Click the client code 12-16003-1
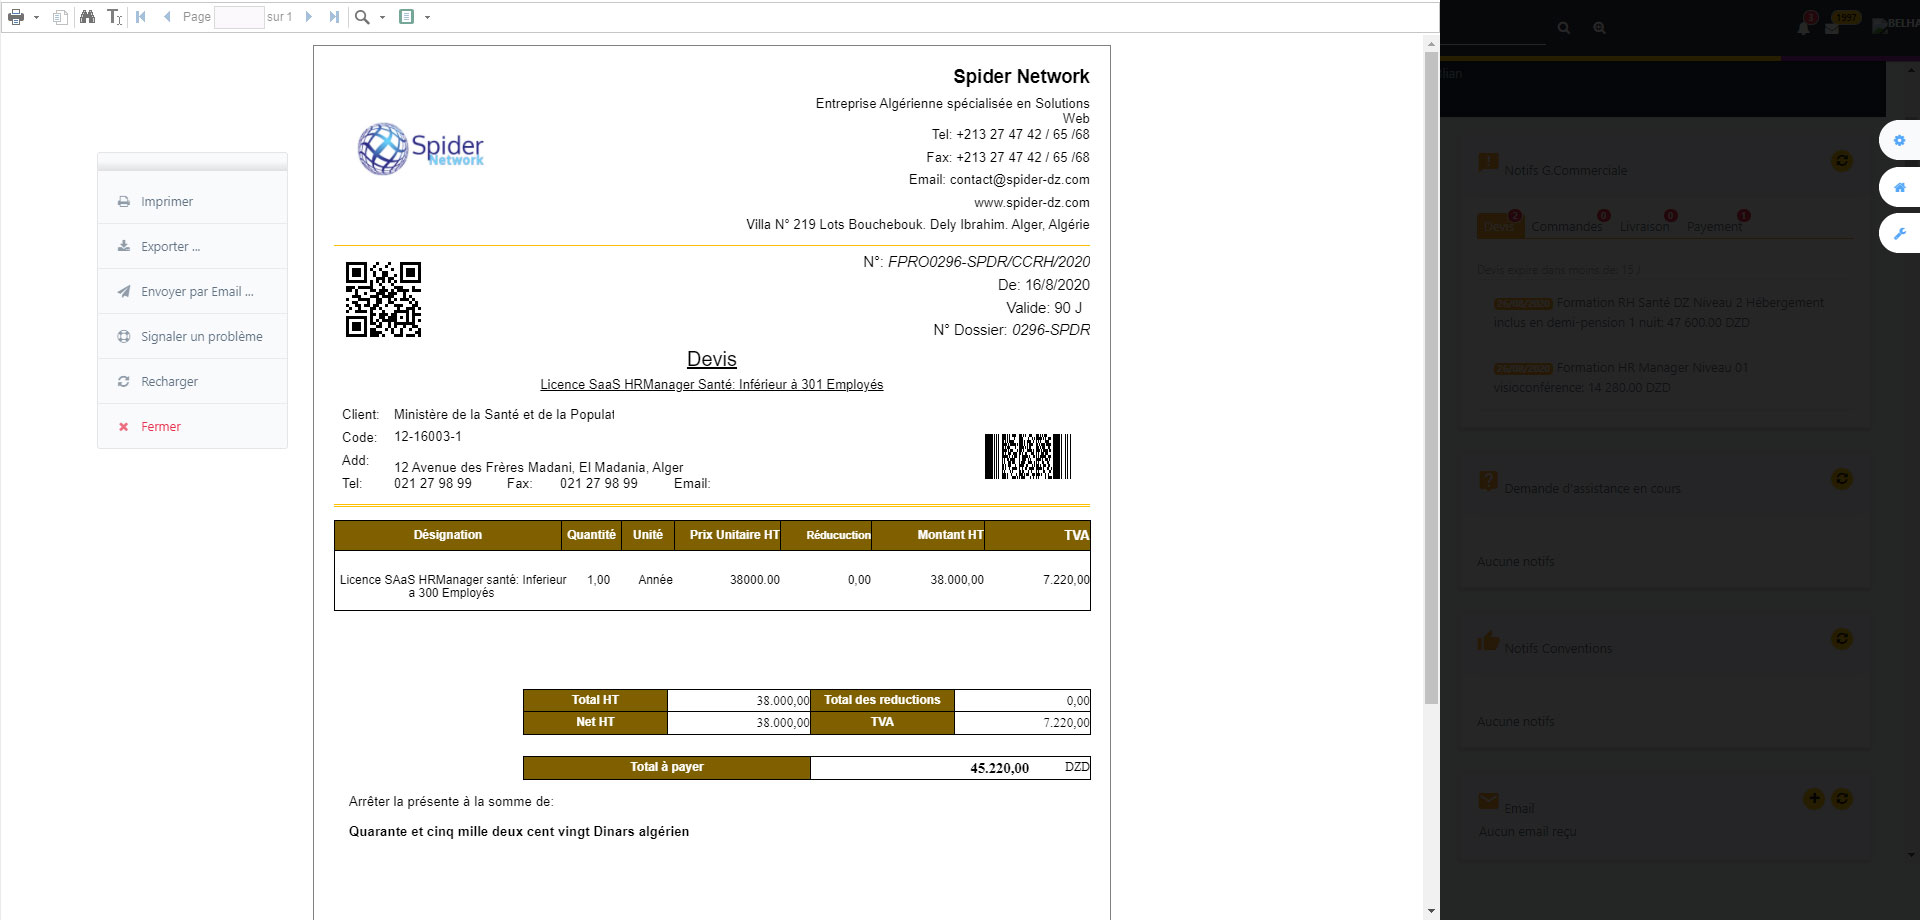 (x=428, y=437)
